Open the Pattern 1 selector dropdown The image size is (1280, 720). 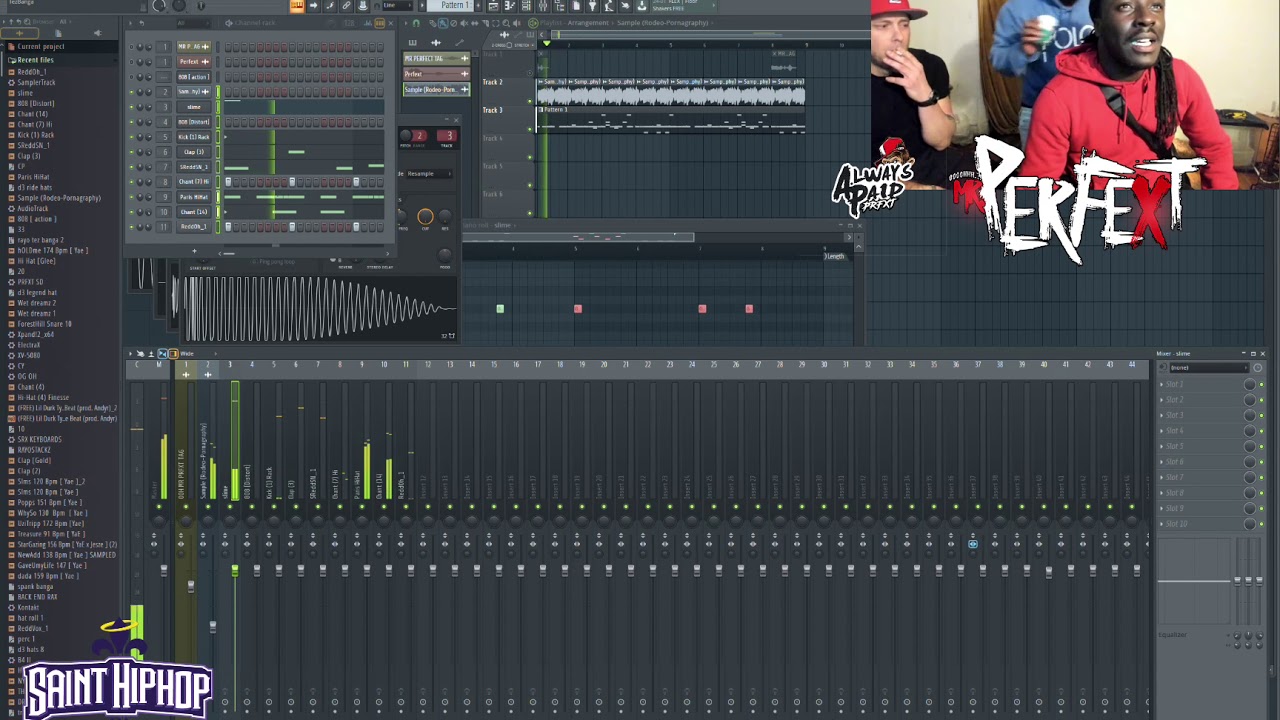click(450, 5)
